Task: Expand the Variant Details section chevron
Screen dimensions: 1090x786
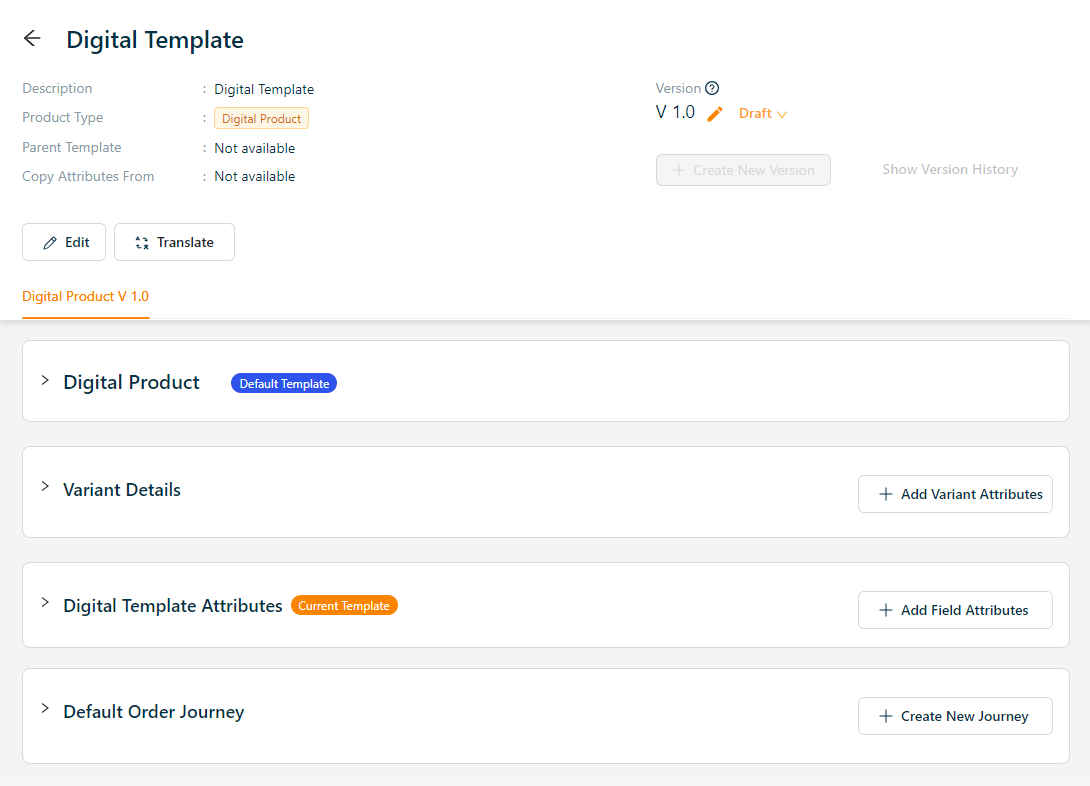Action: (45, 487)
